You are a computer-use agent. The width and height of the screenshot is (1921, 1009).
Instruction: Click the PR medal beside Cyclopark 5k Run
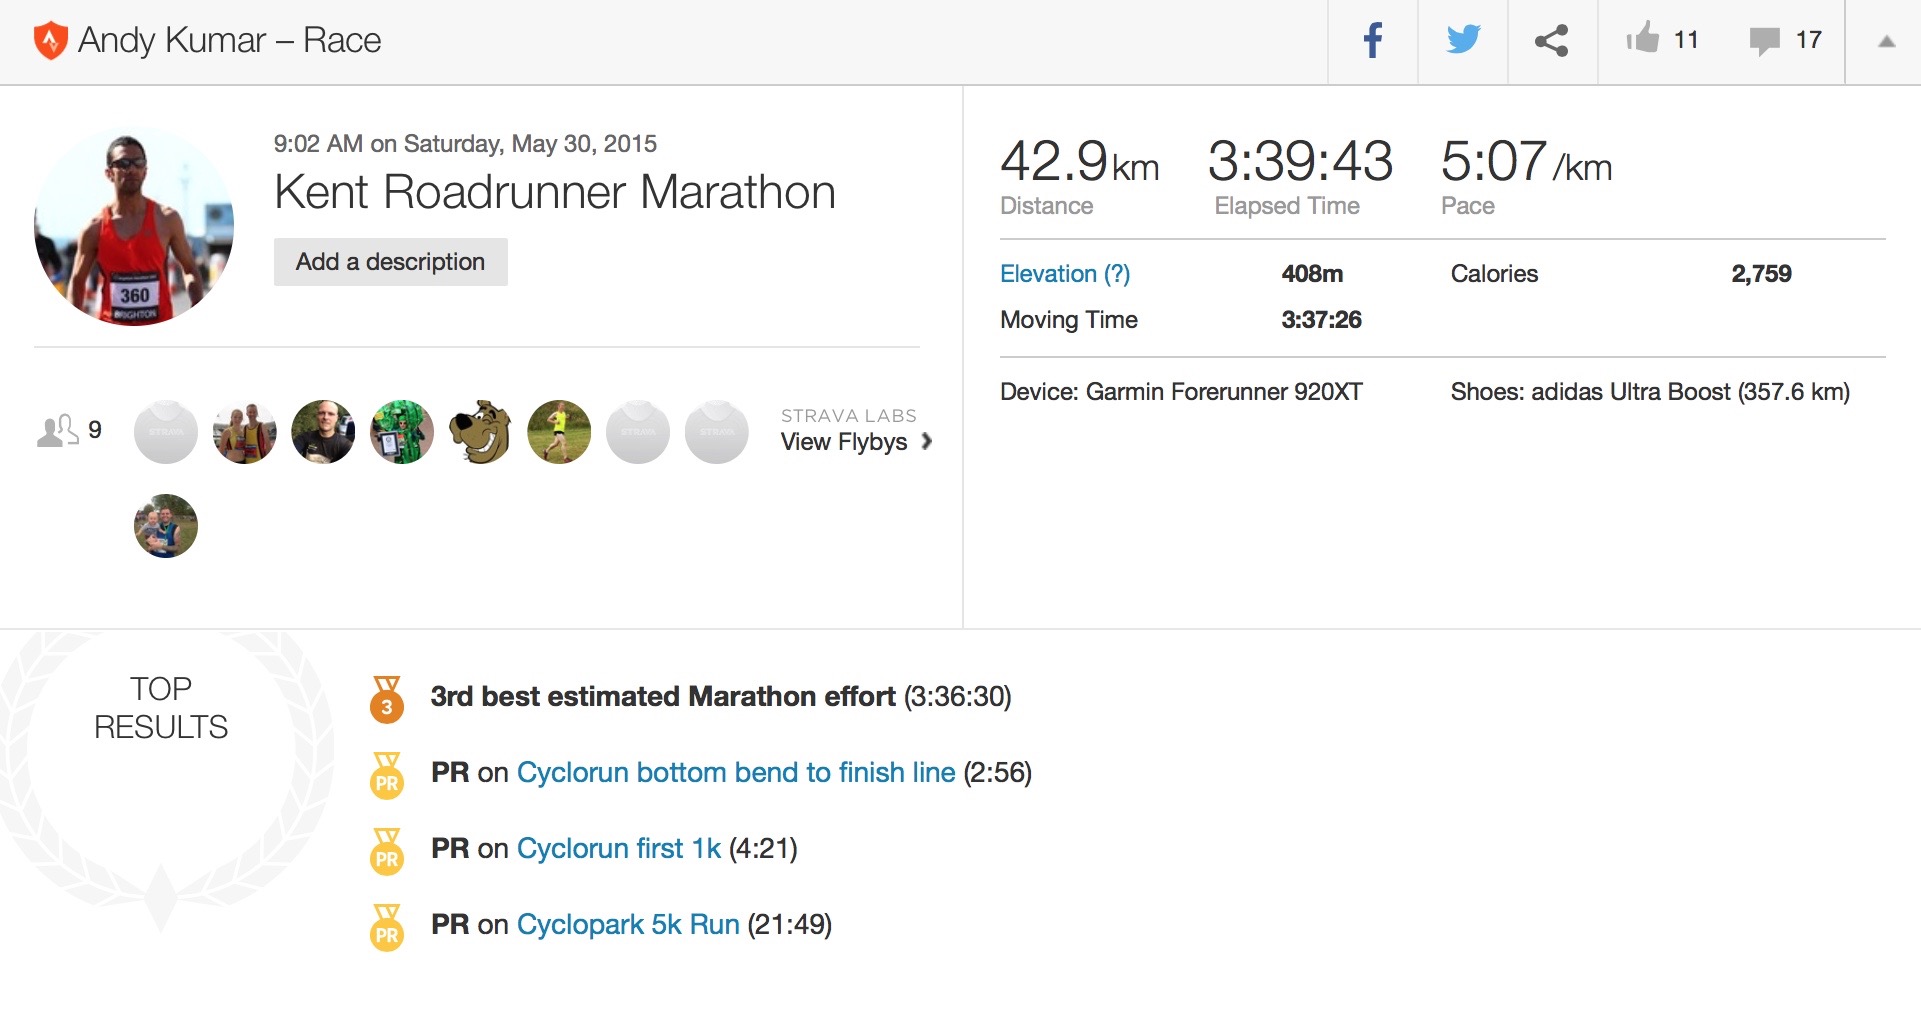[x=387, y=927]
